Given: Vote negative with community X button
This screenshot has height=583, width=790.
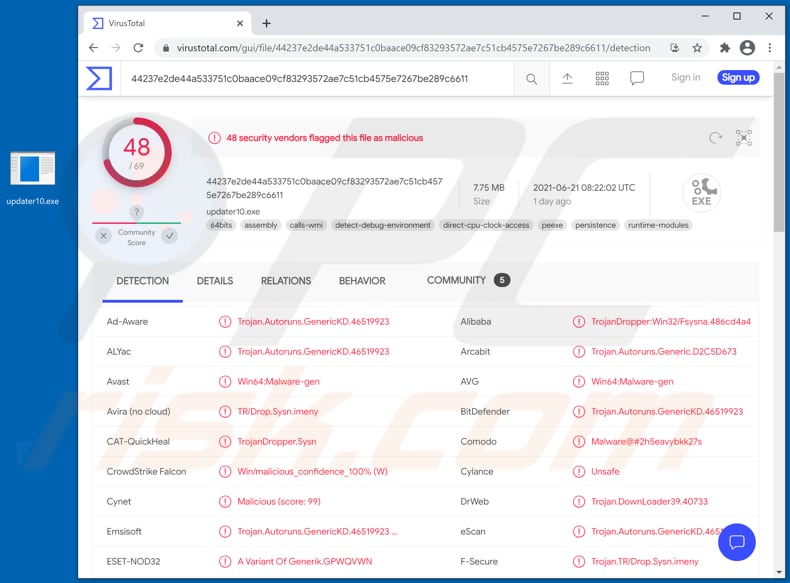Looking at the screenshot, I should pyautogui.click(x=103, y=235).
